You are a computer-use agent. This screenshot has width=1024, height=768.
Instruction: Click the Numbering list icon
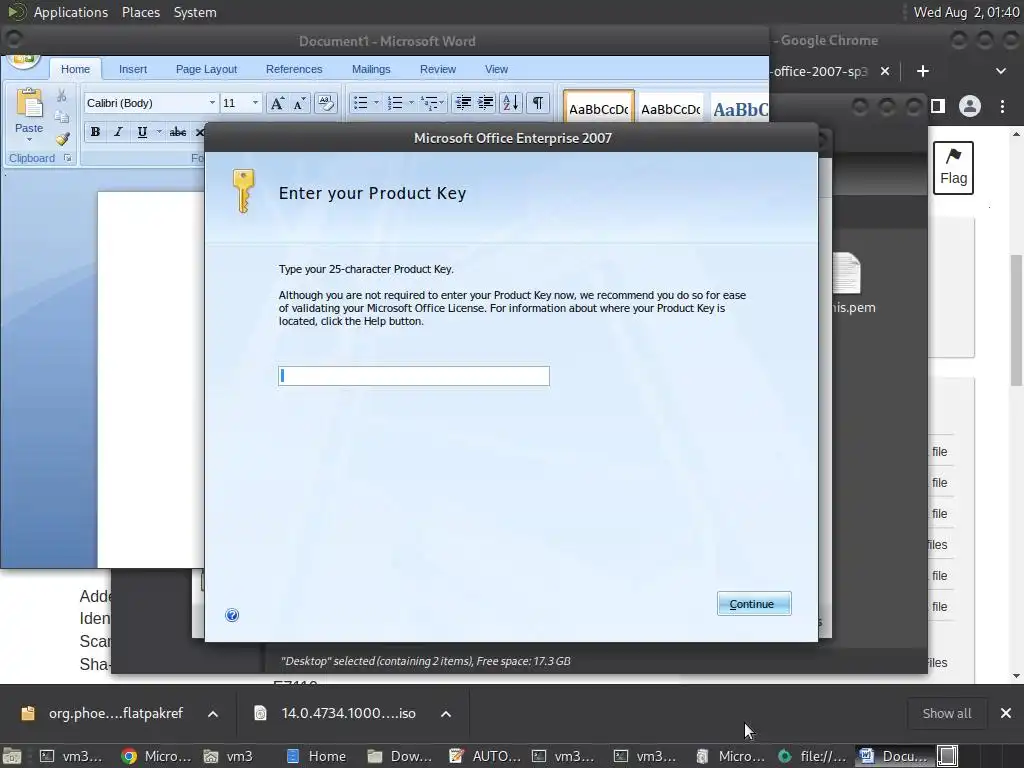pyautogui.click(x=395, y=103)
